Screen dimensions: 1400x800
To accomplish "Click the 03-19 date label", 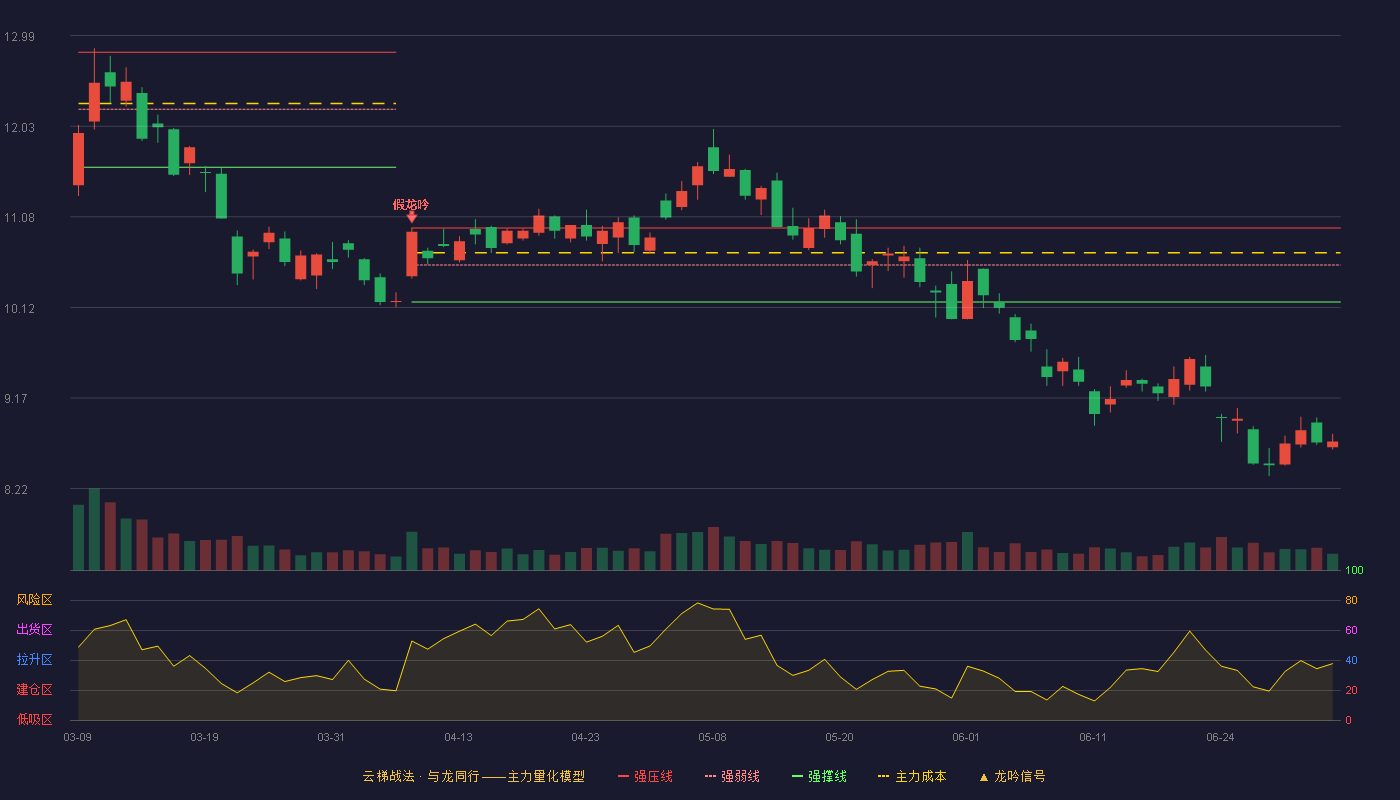I will (x=204, y=737).
